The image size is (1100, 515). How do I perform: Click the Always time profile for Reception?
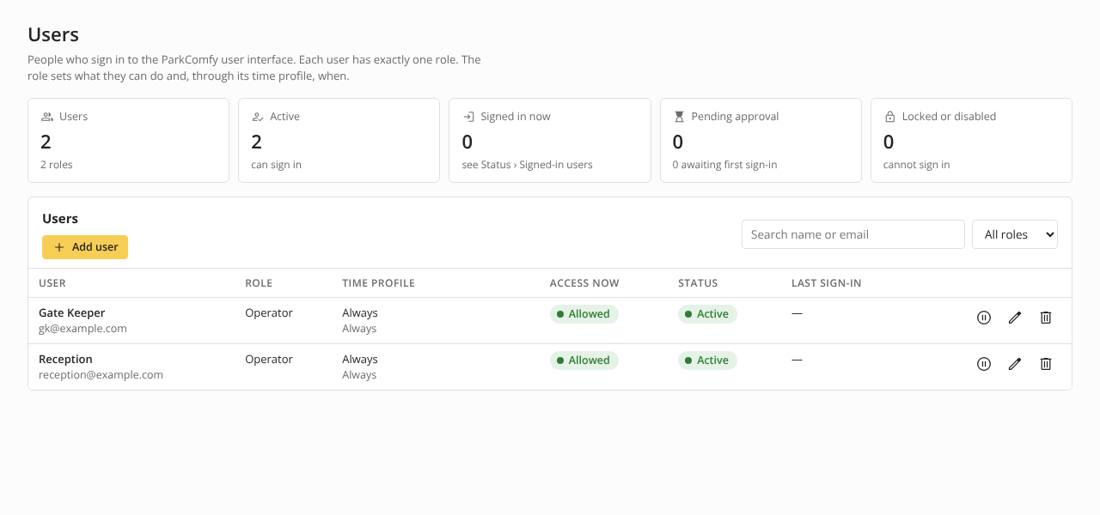click(x=360, y=359)
